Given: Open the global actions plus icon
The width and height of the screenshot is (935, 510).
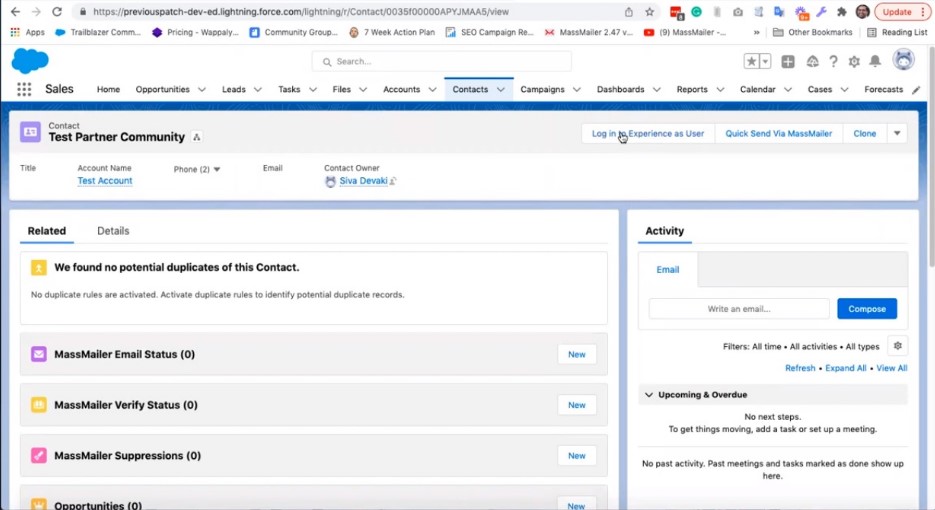Looking at the screenshot, I should pyautogui.click(x=788, y=61).
